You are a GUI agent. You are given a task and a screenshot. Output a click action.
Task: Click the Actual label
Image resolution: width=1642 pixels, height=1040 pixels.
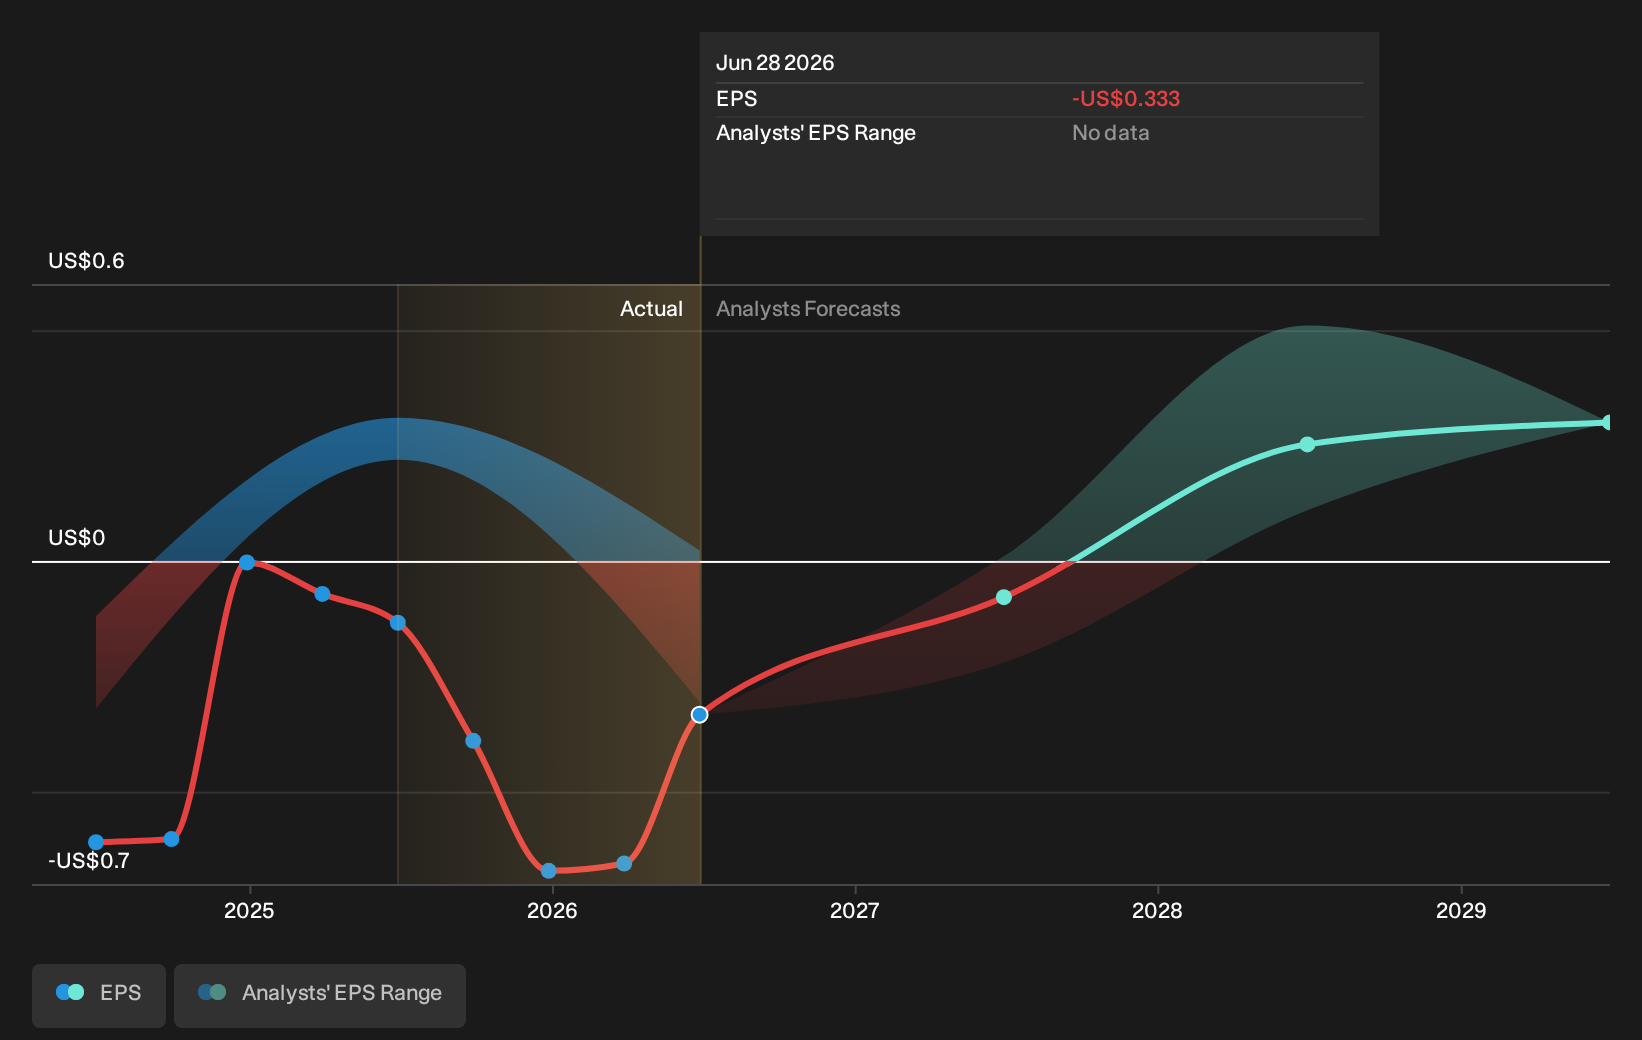(x=651, y=309)
